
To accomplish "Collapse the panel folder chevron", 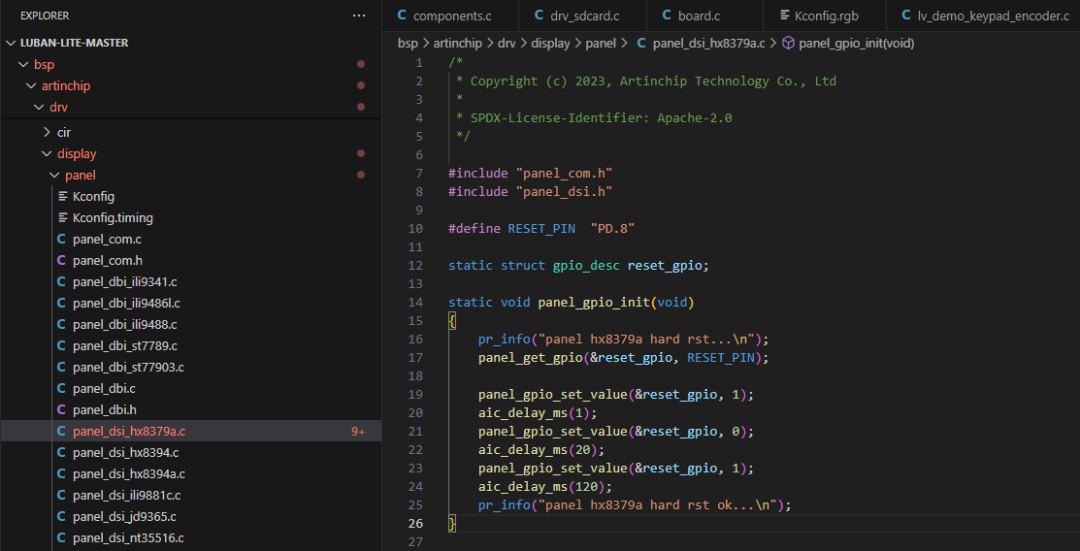I will tap(55, 175).
